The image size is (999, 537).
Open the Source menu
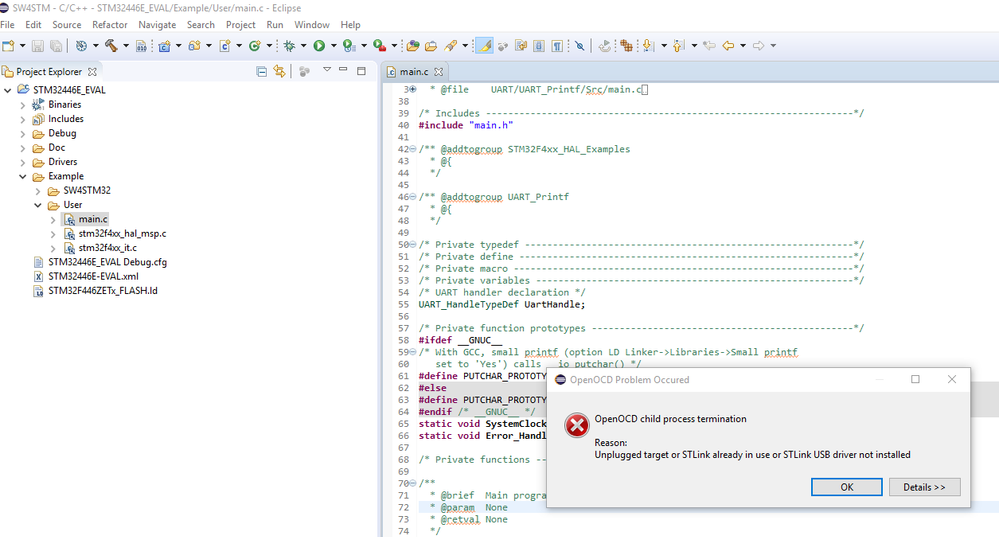click(67, 25)
